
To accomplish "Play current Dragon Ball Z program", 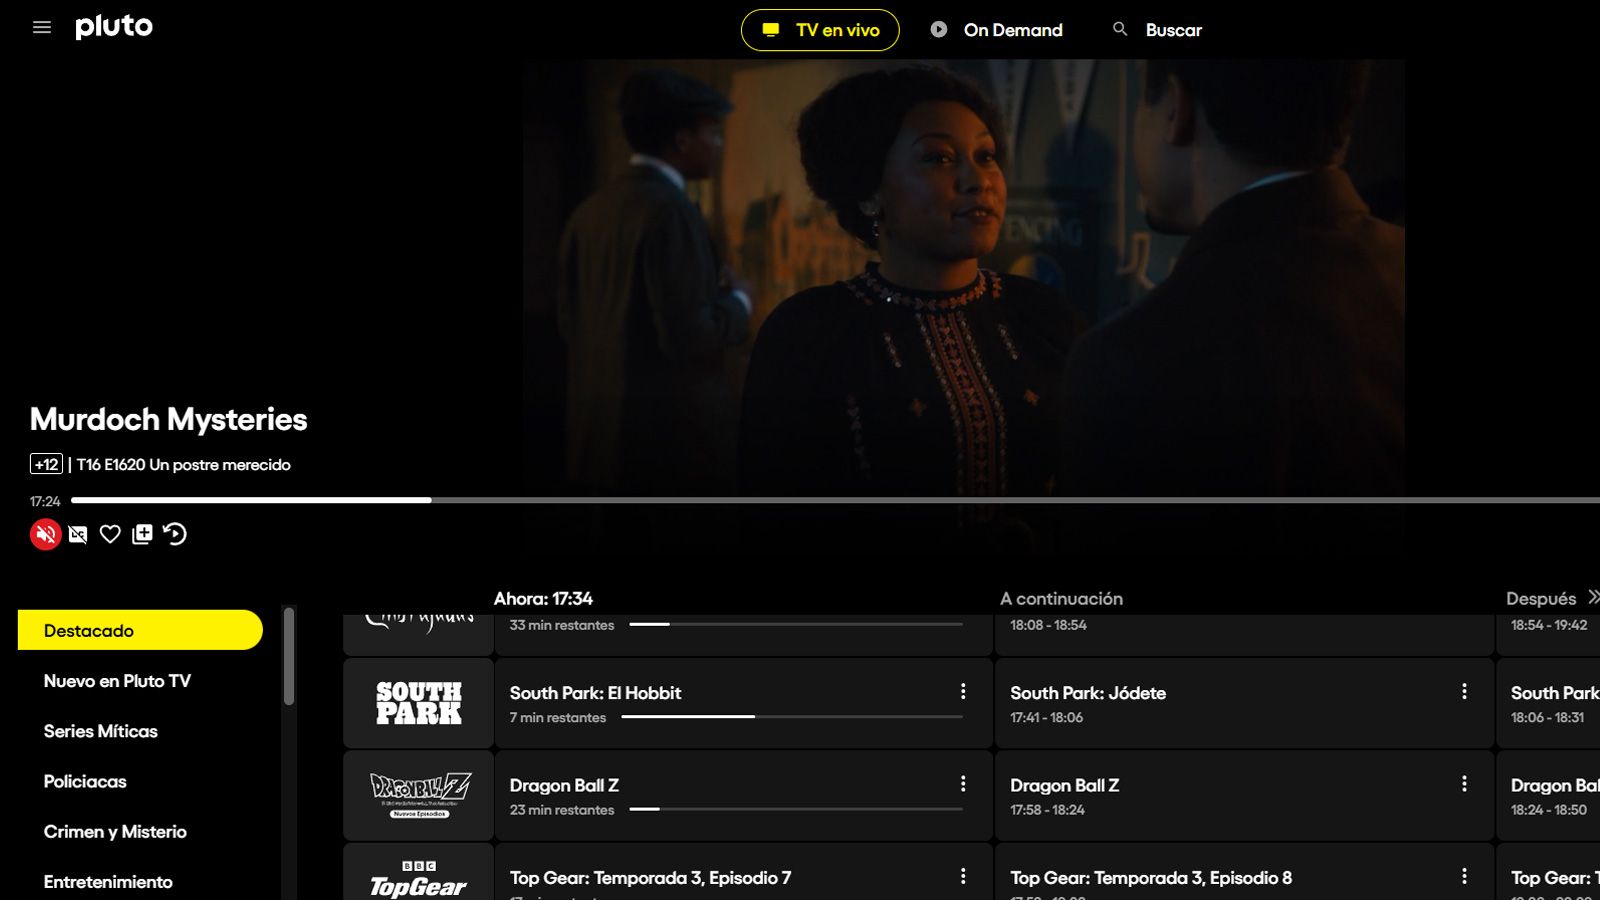I will click(x=743, y=796).
